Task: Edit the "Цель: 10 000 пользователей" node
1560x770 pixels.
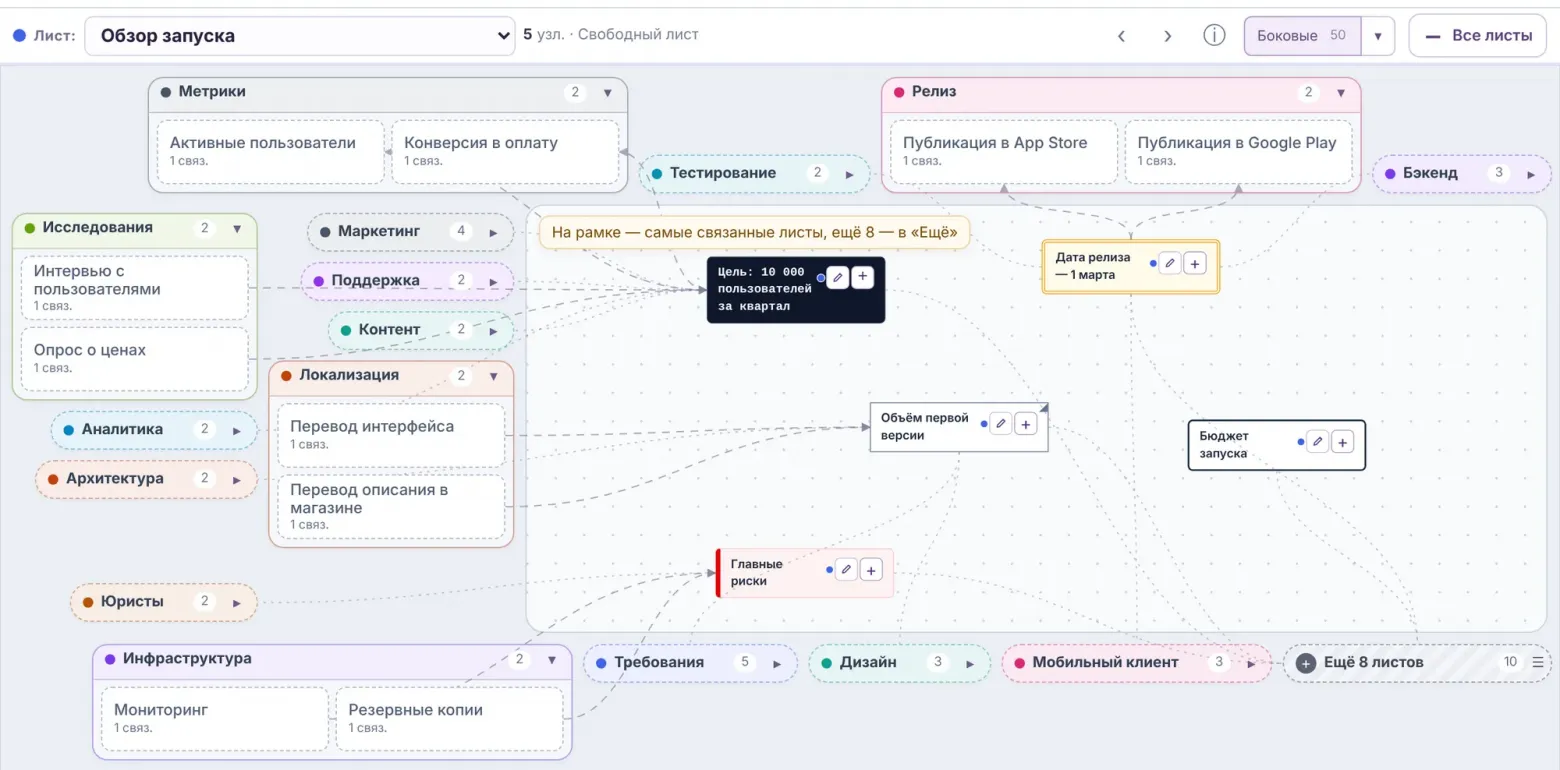Action: [x=838, y=278]
